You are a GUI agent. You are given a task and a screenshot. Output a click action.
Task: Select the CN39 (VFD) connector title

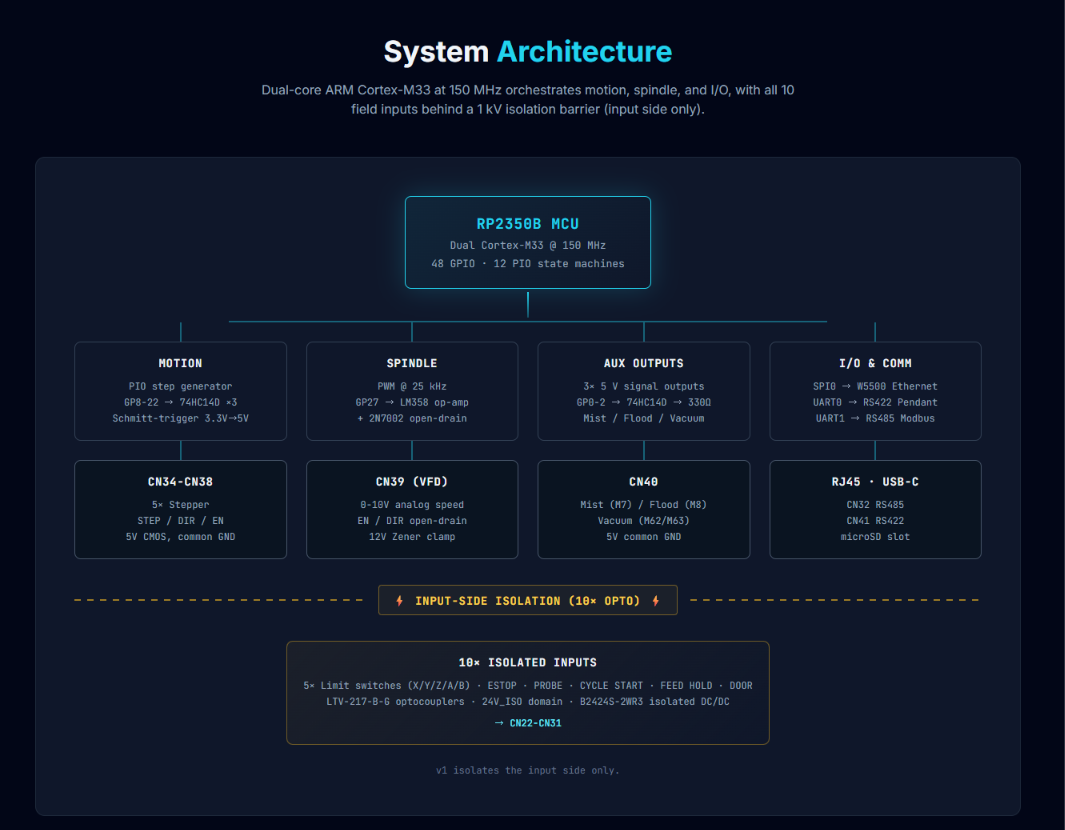pyautogui.click(x=412, y=482)
